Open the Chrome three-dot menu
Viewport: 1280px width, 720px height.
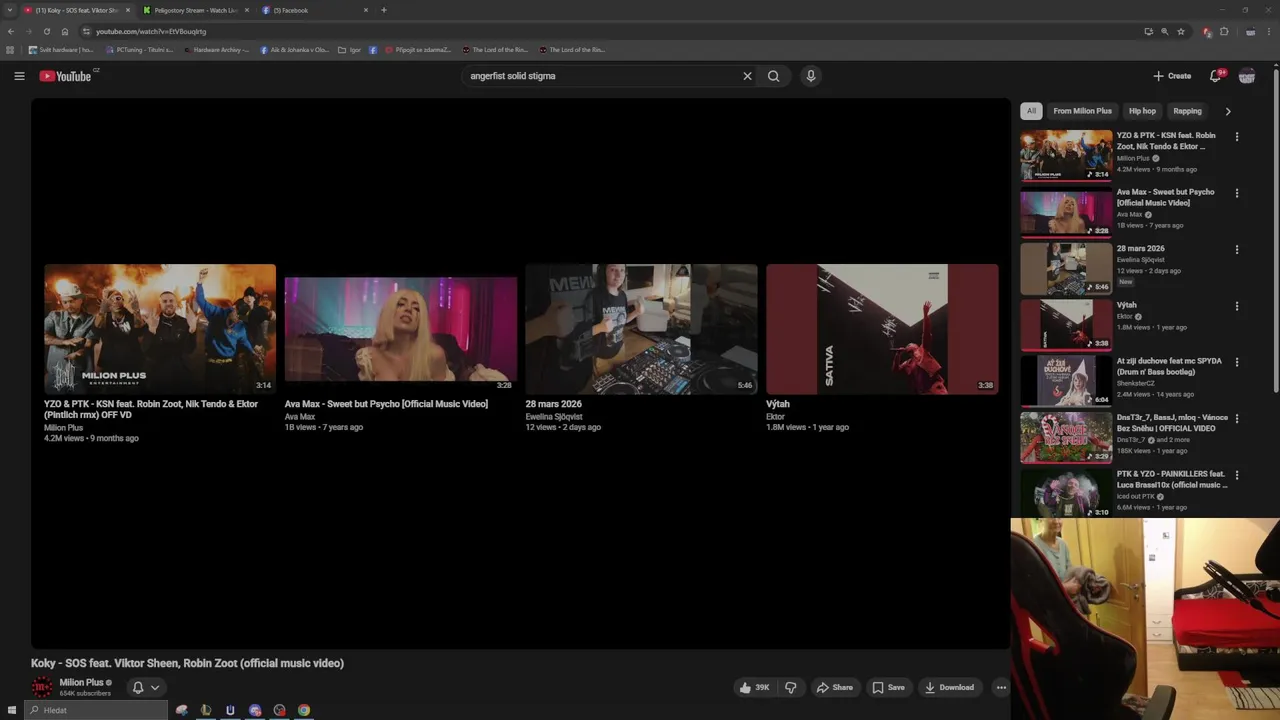tap(1270, 31)
